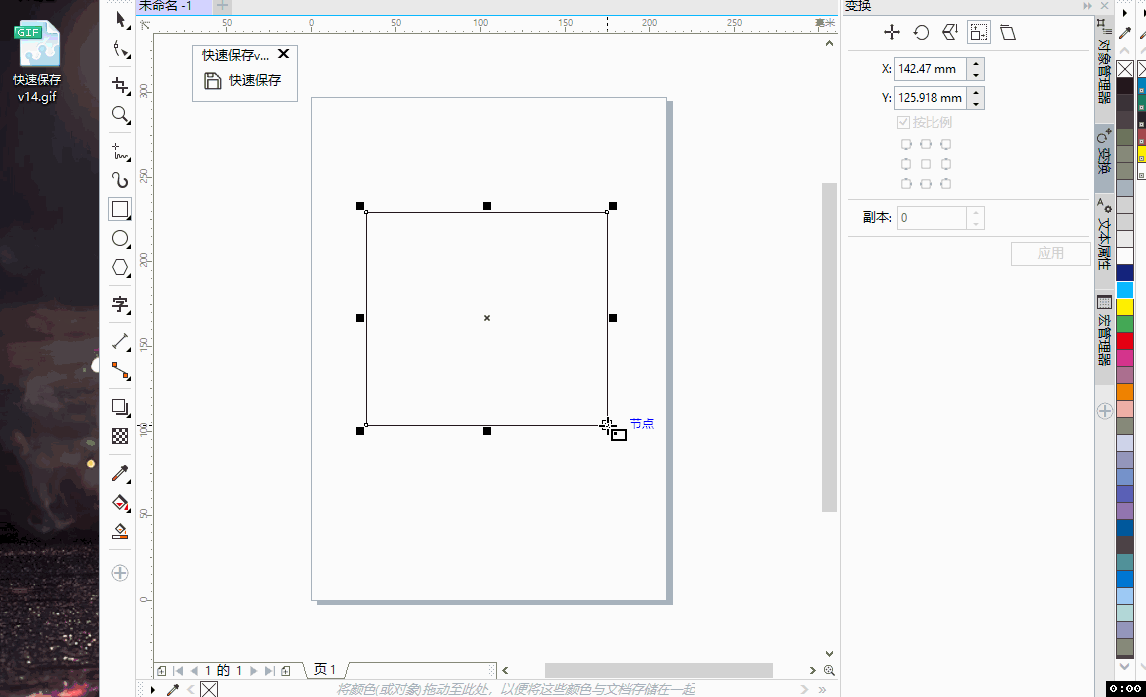This screenshot has width=1146, height=697.
Task: Check the top-center anchor point box
Action: 926,144
